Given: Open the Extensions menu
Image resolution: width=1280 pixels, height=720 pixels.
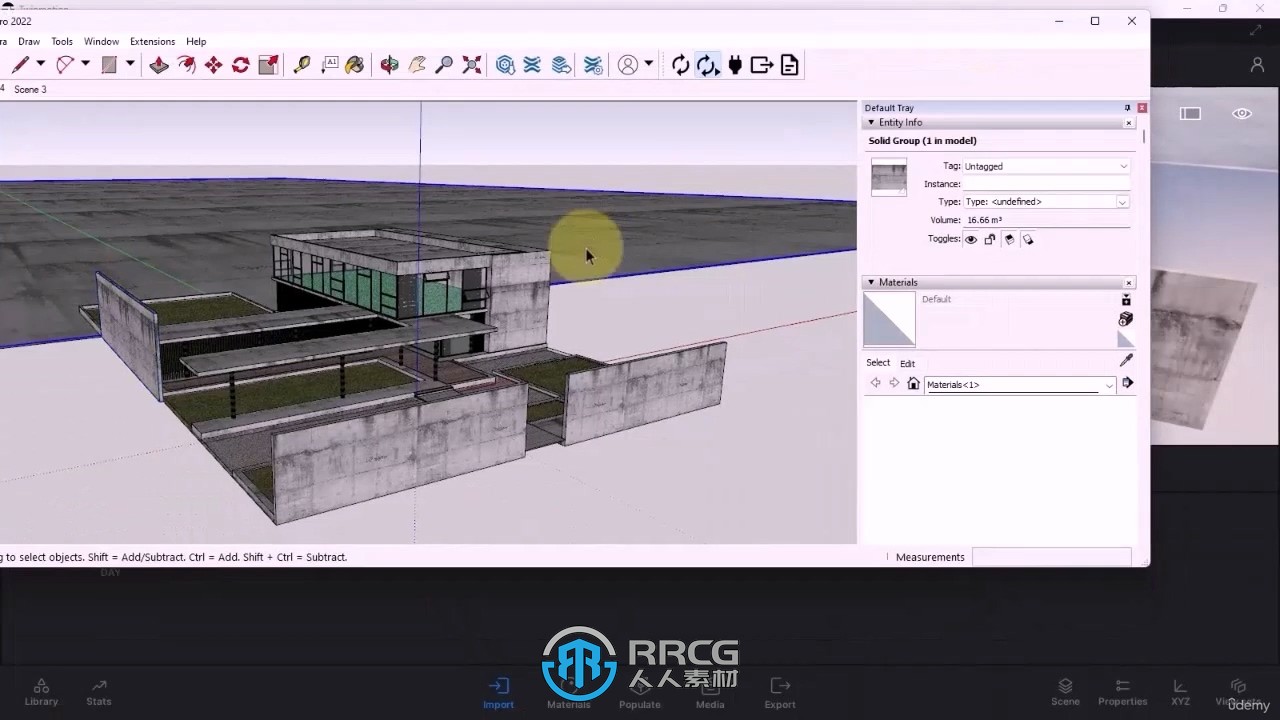Looking at the screenshot, I should (152, 41).
